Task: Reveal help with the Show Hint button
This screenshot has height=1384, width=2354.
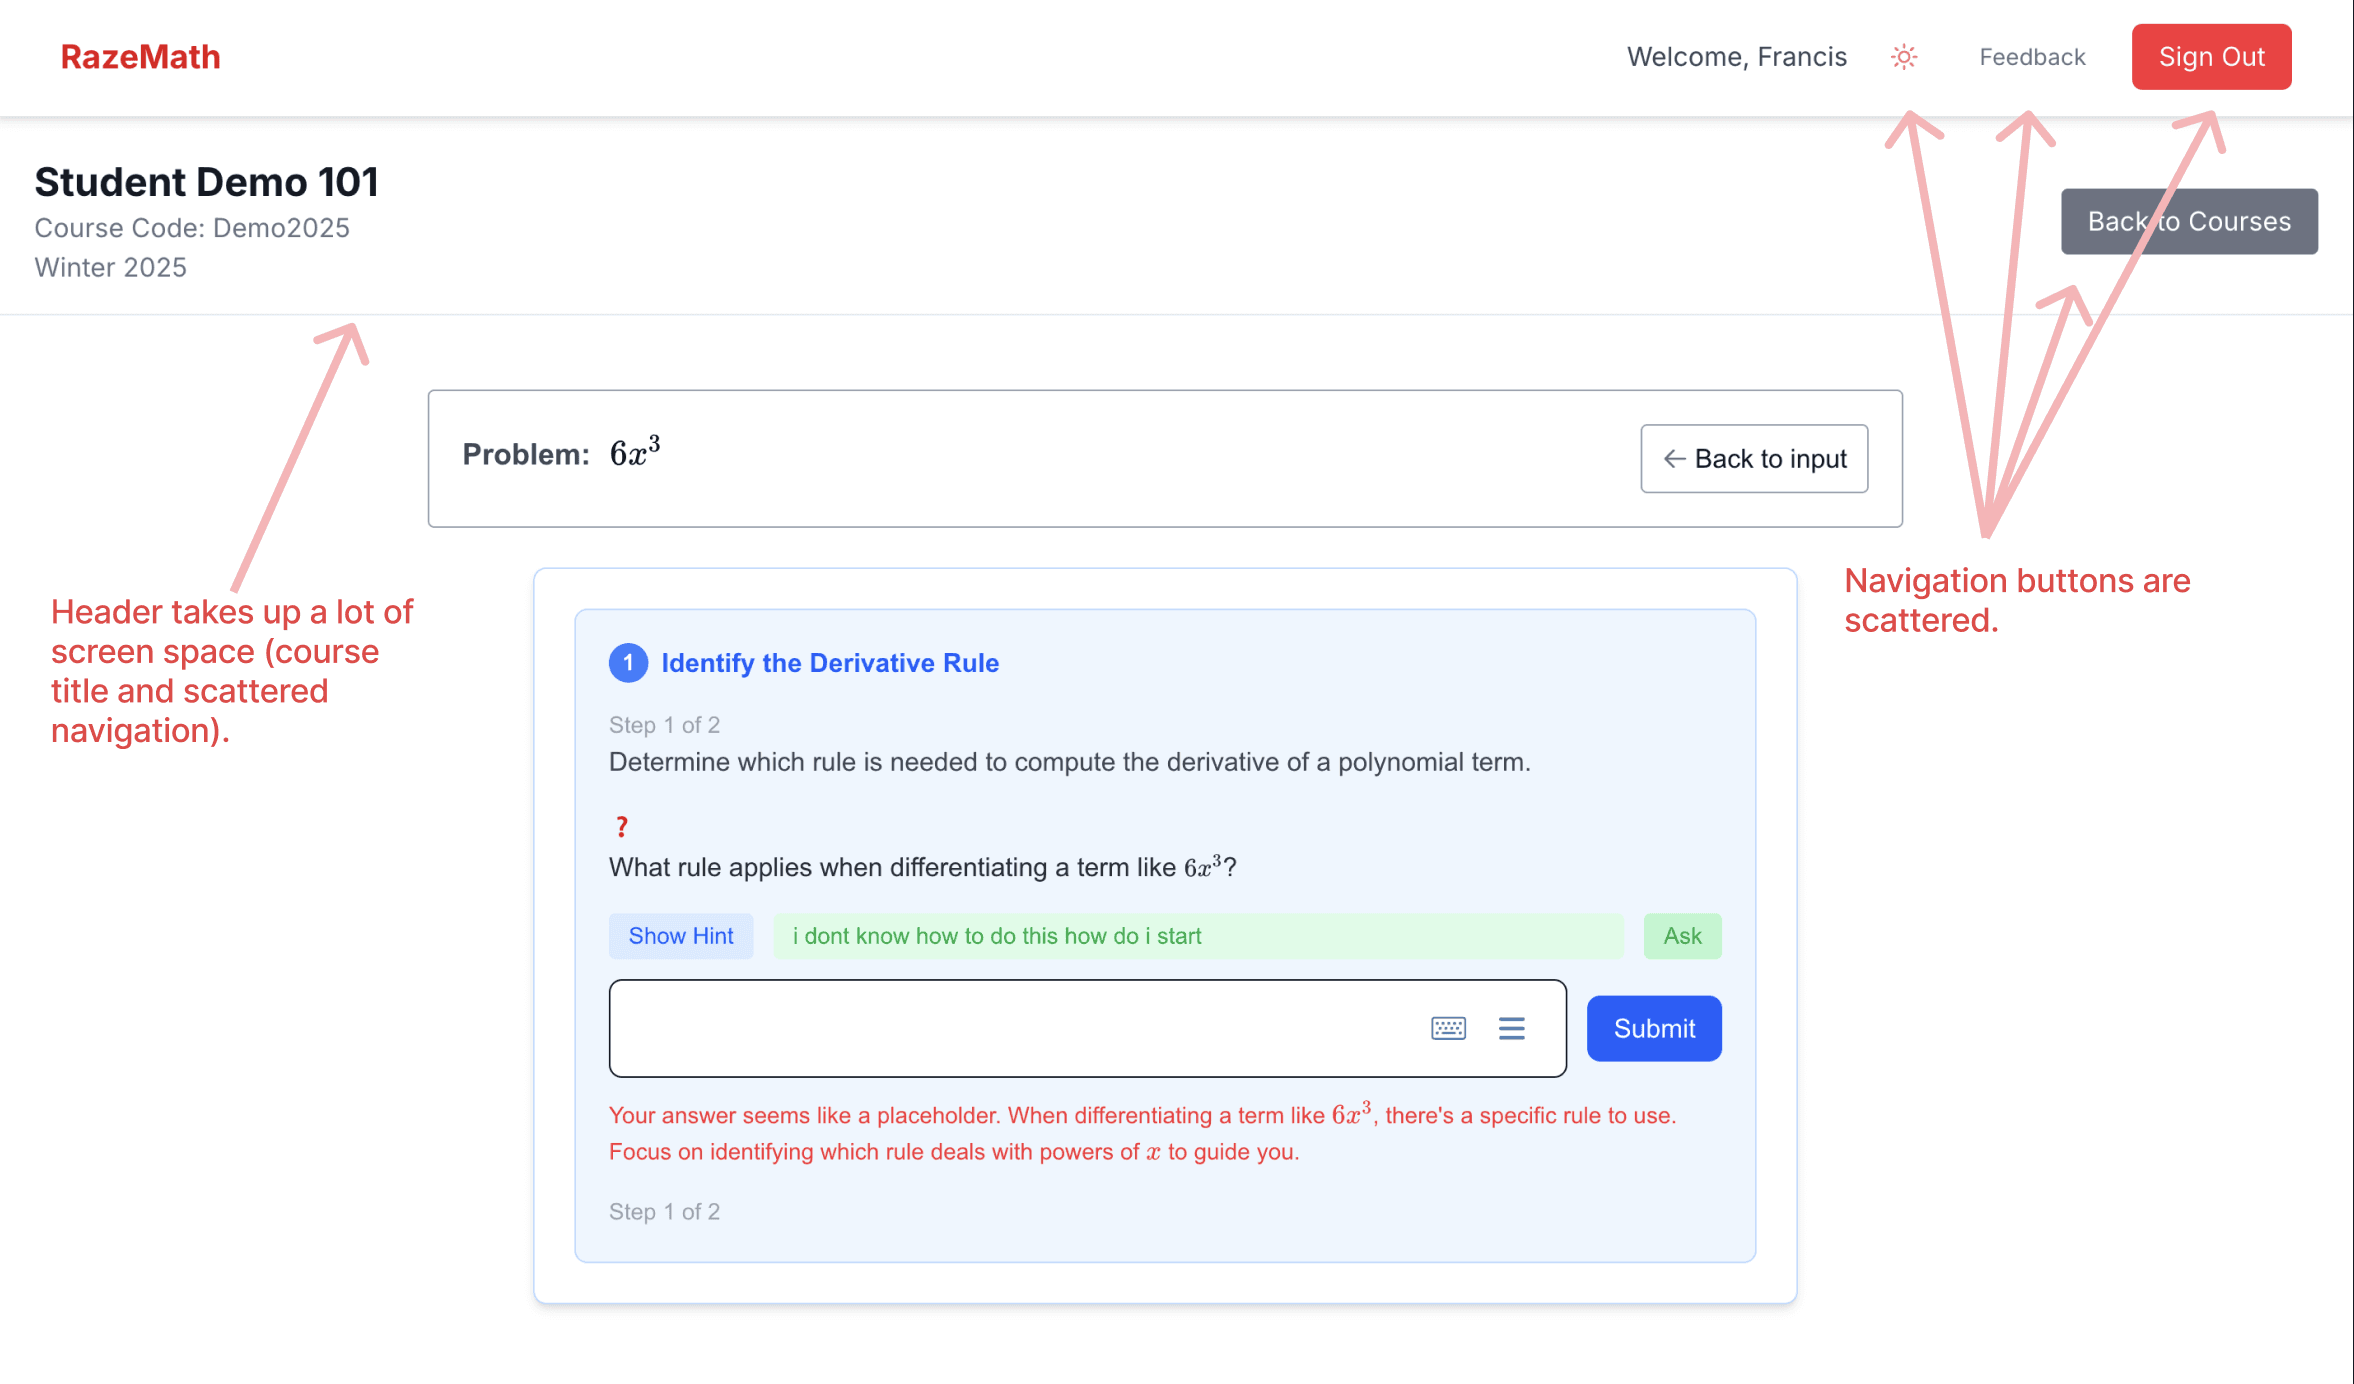Action: [x=681, y=936]
